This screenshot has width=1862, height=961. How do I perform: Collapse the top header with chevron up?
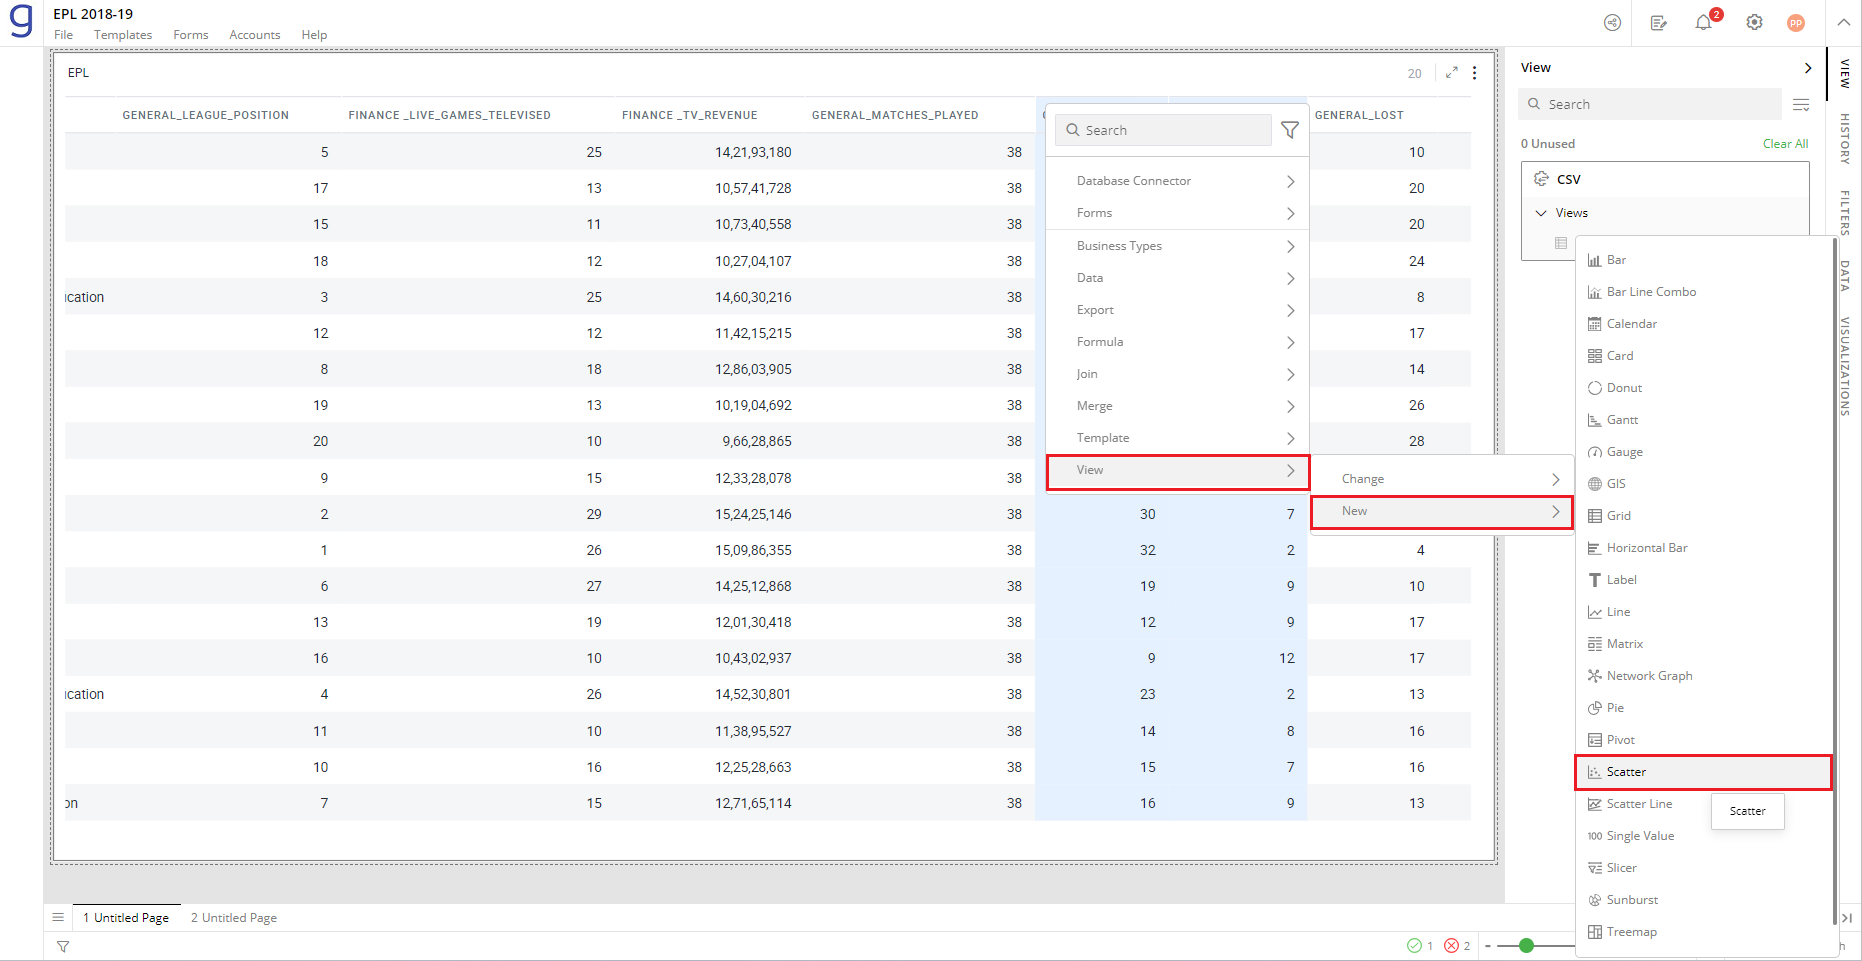1843,22
